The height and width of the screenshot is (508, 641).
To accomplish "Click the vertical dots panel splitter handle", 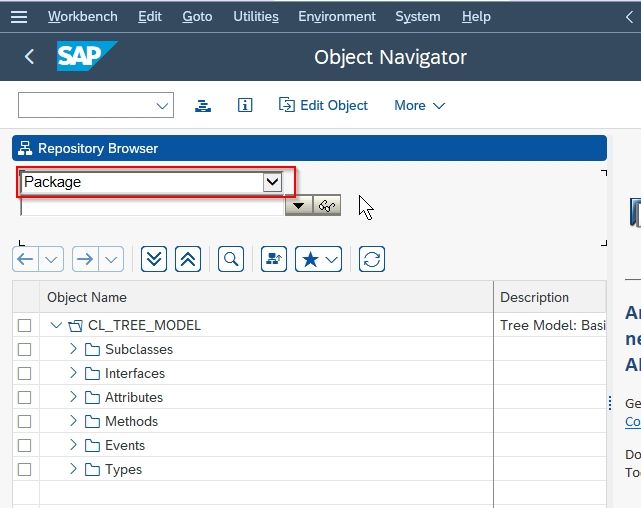I will (x=610, y=403).
